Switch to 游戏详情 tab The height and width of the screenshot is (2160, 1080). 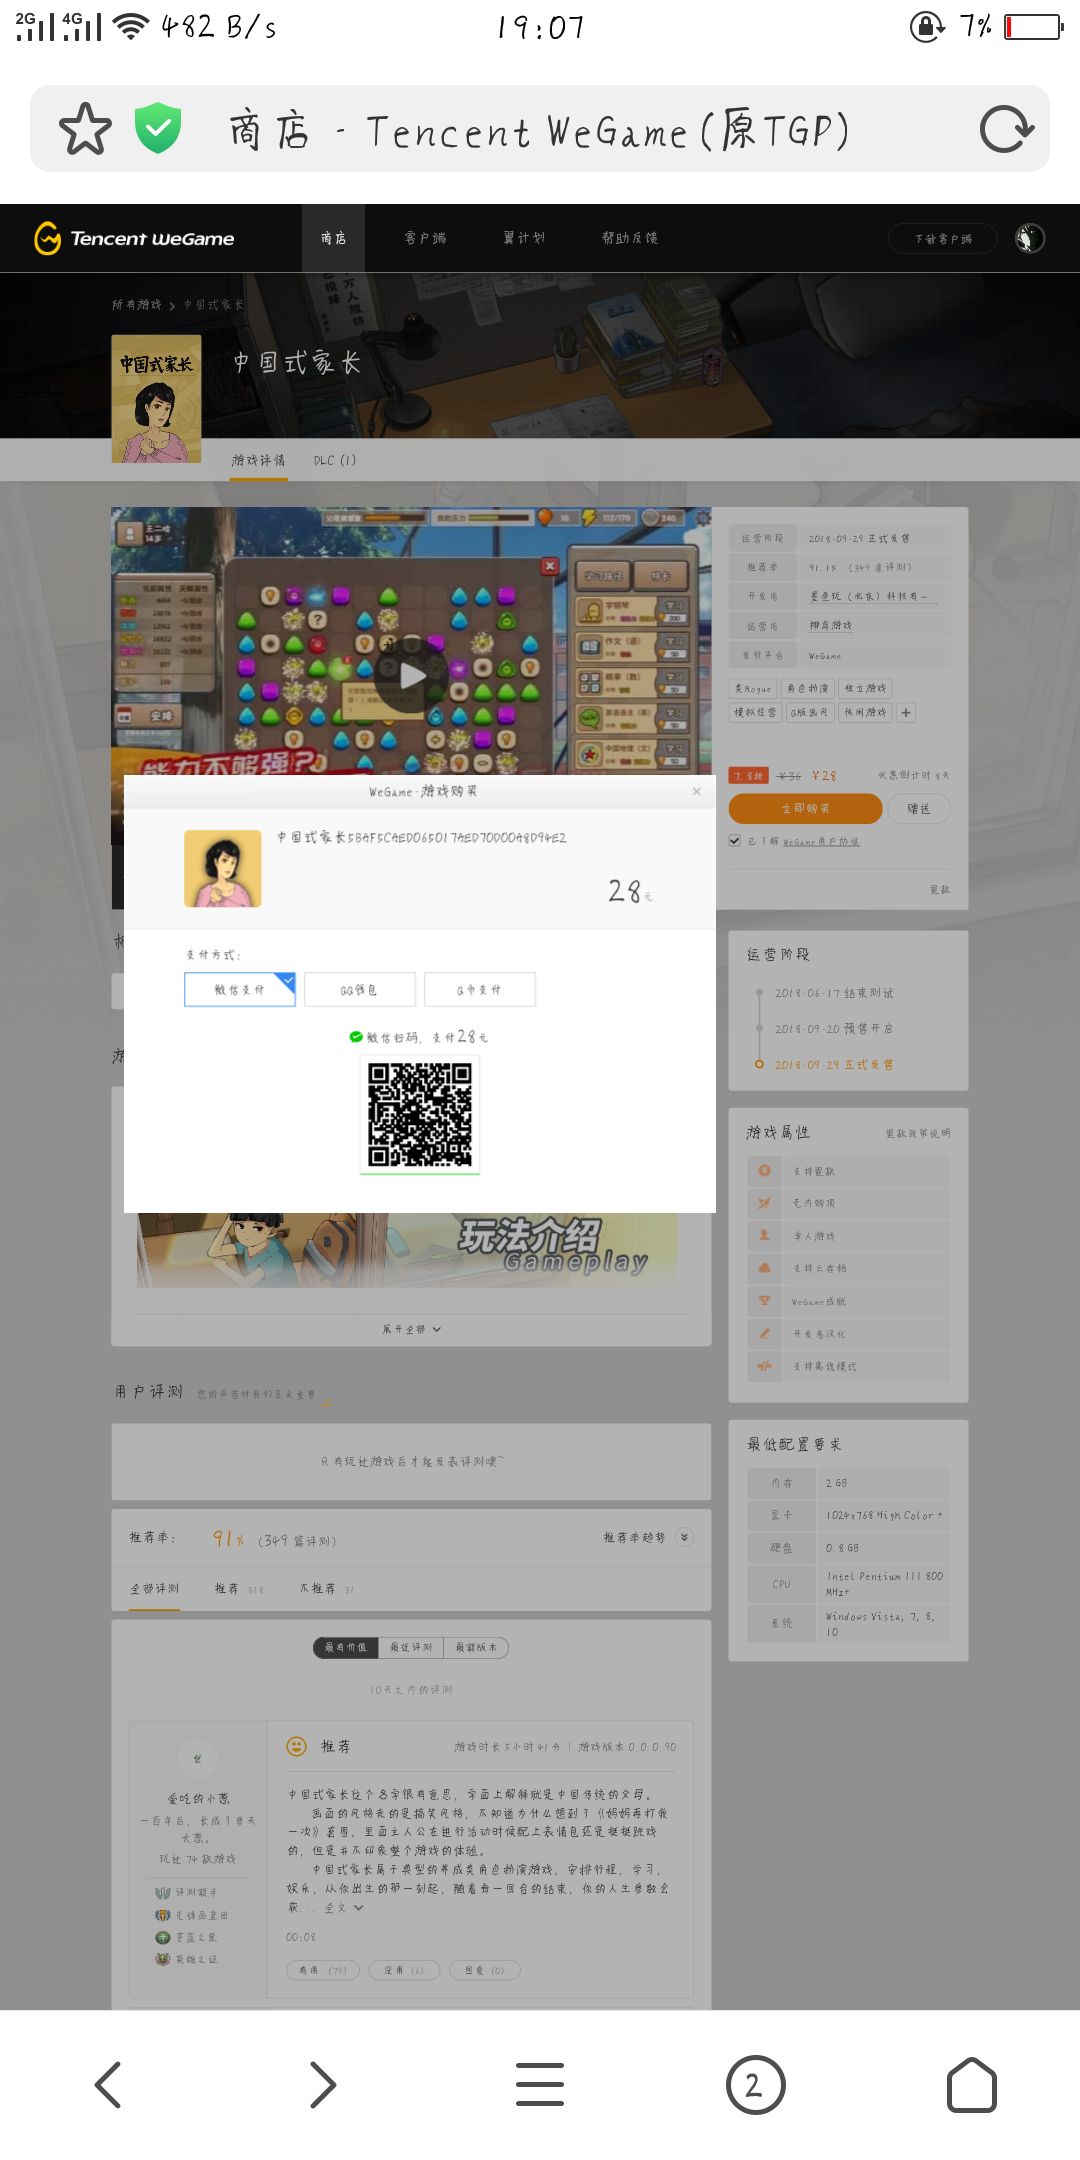pos(258,460)
